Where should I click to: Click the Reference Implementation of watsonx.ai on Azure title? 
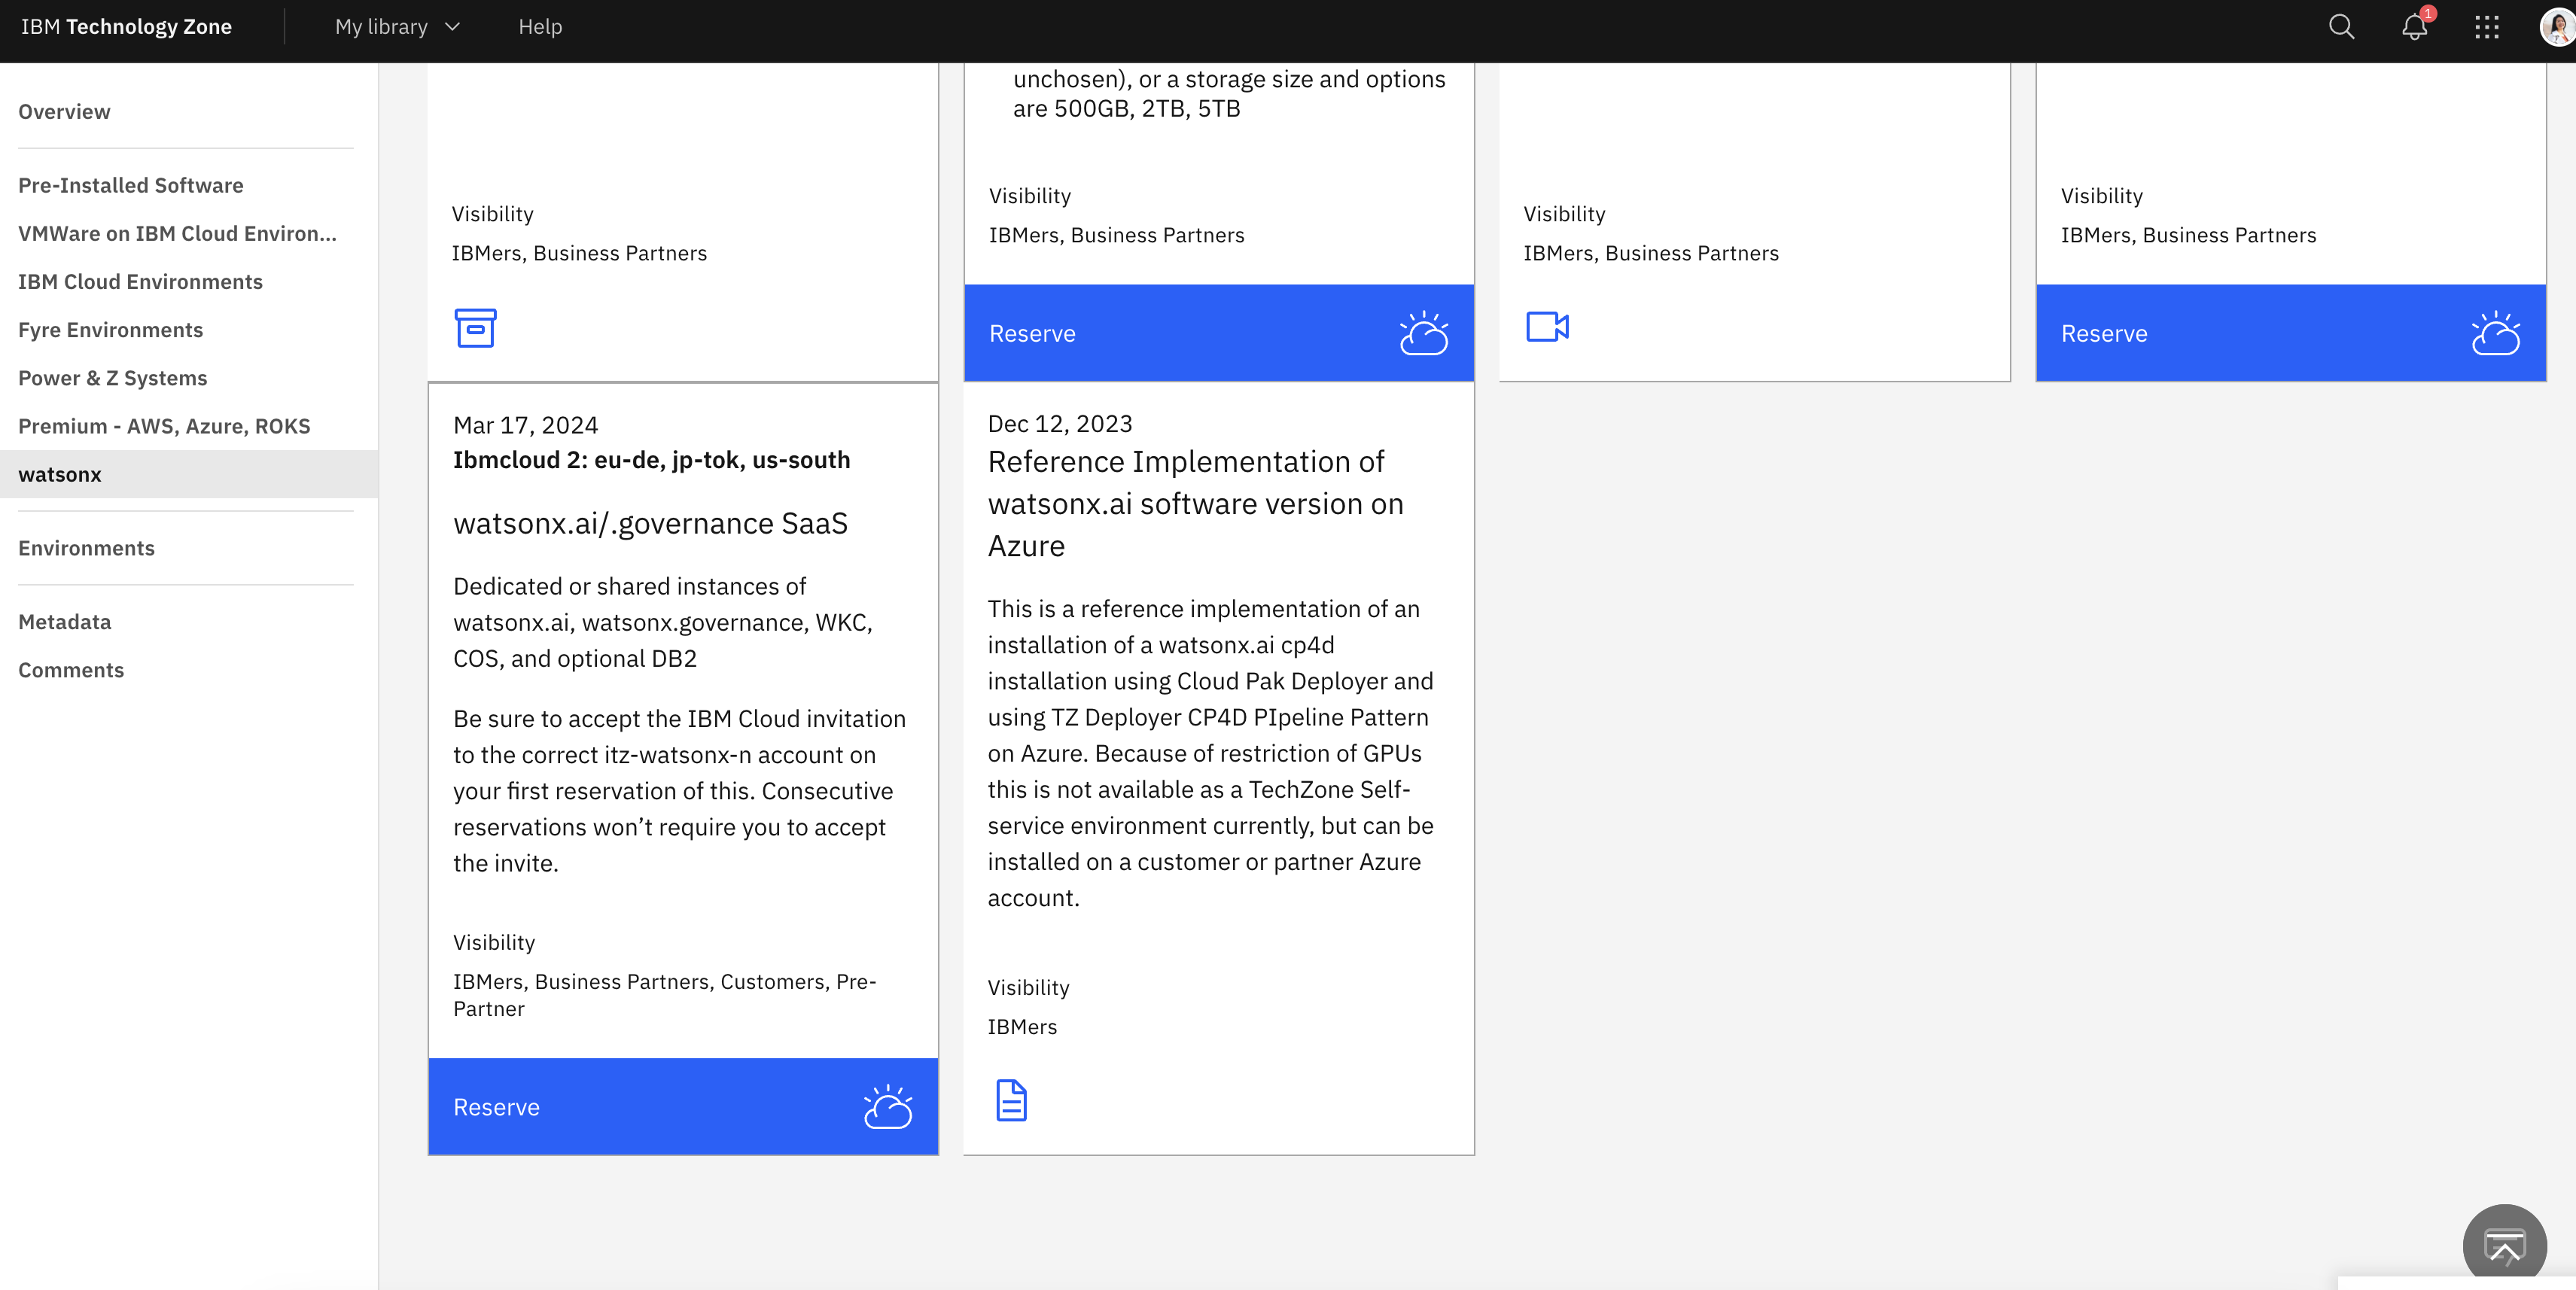(1195, 503)
